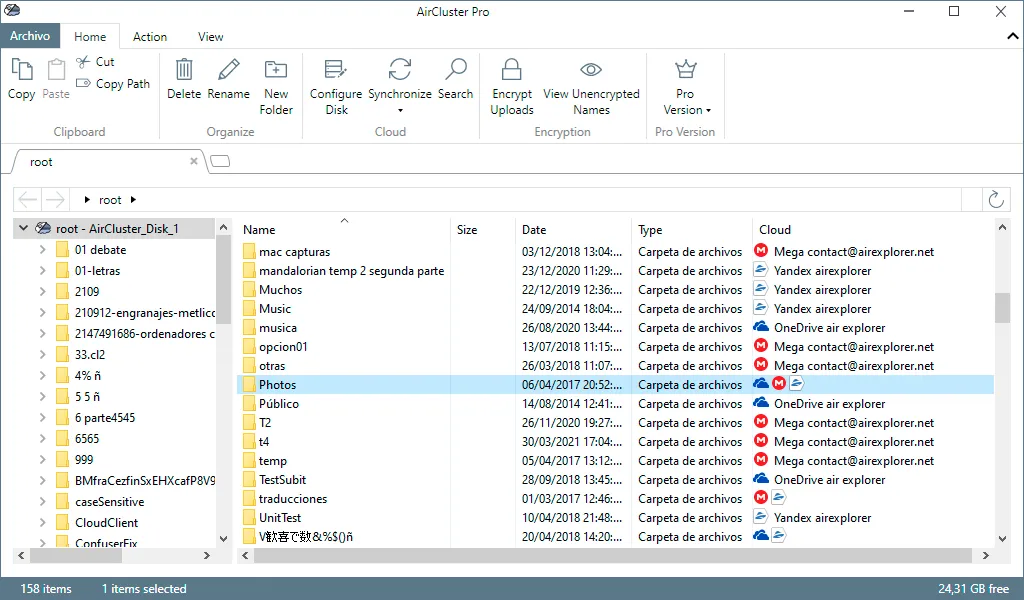Collapse the root AirCluster_Disk_1 node

click(x=24, y=228)
